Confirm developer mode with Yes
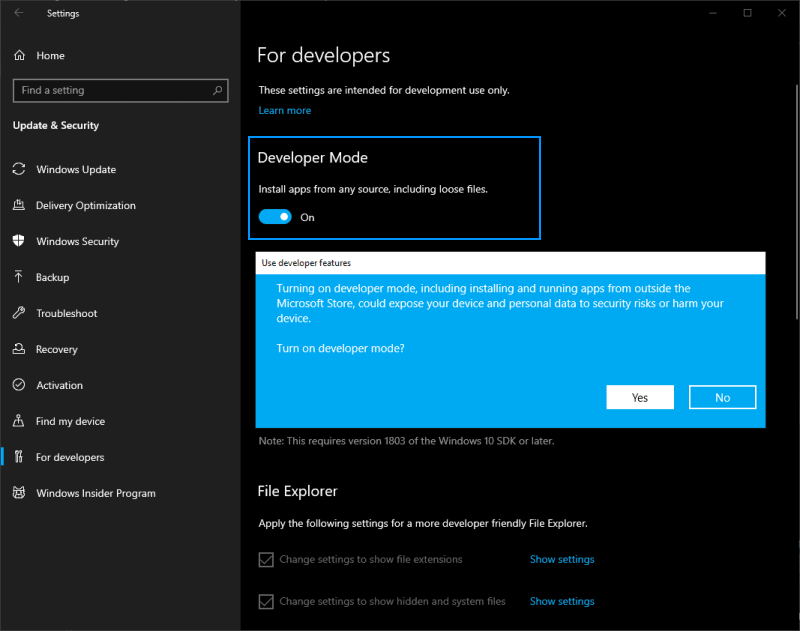 coord(640,397)
